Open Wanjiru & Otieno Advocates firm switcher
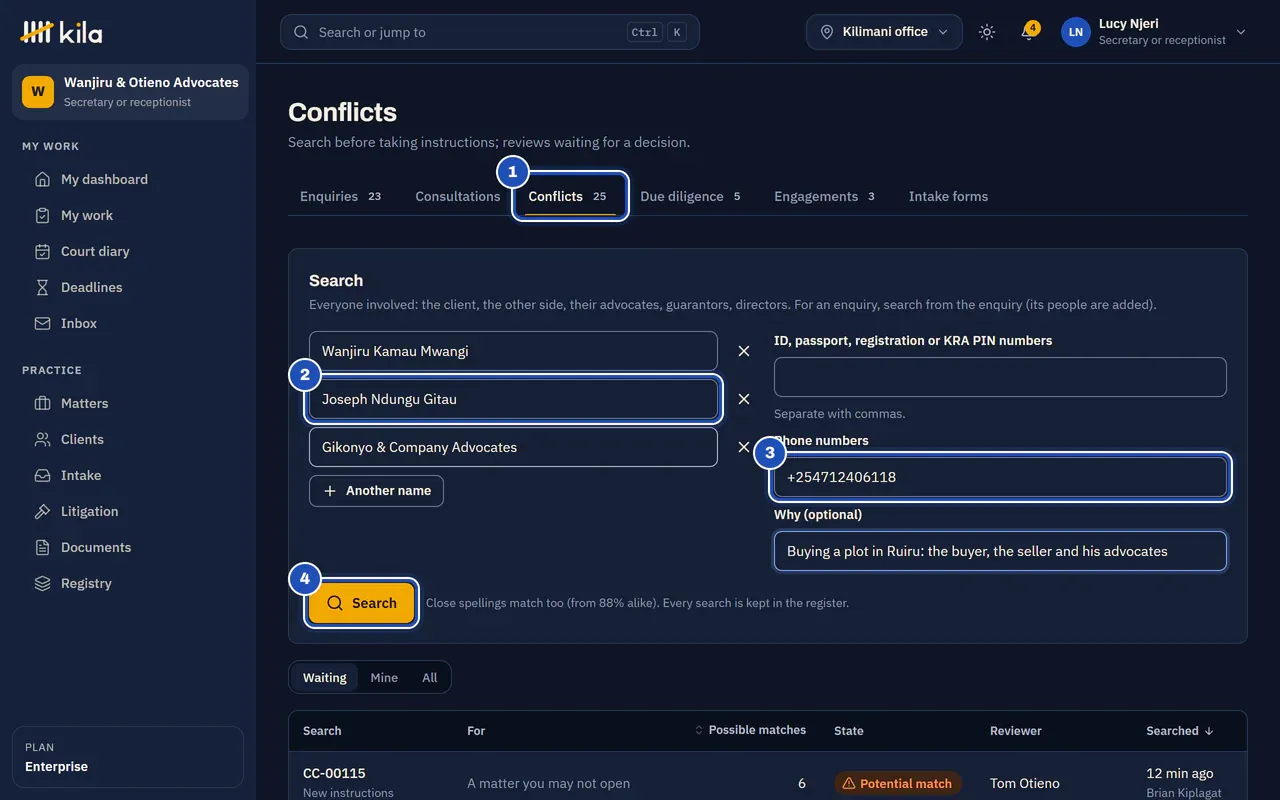Screen dimensions: 1280x800 pos(130,92)
